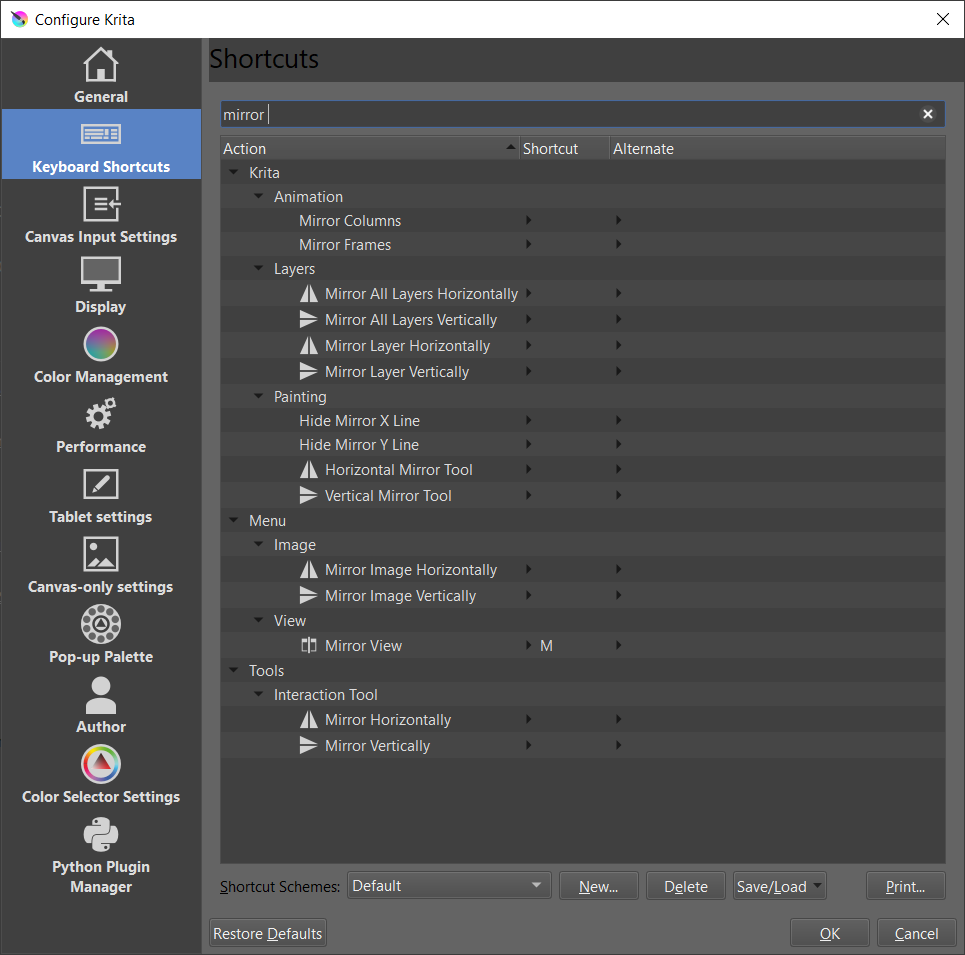The image size is (965, 955).
Task: Collapse the Animation tree group
Action: [259, 197]
